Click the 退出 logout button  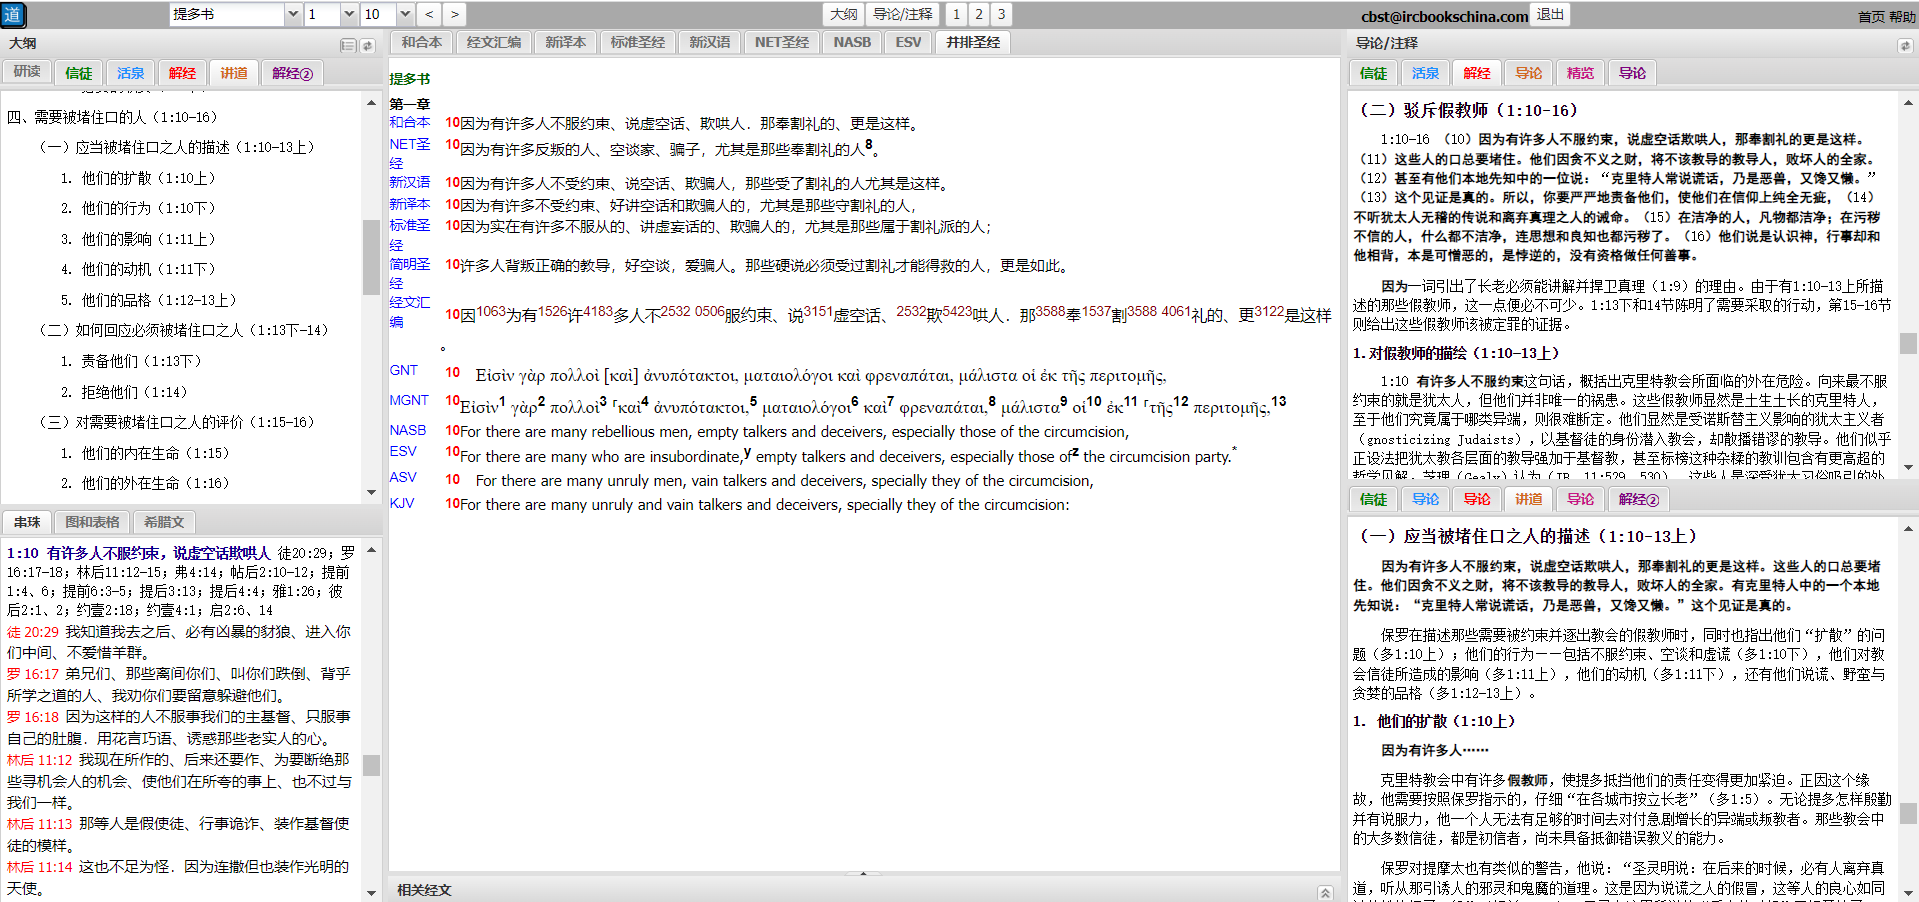pyautogui.click(x=1550, y=14)
